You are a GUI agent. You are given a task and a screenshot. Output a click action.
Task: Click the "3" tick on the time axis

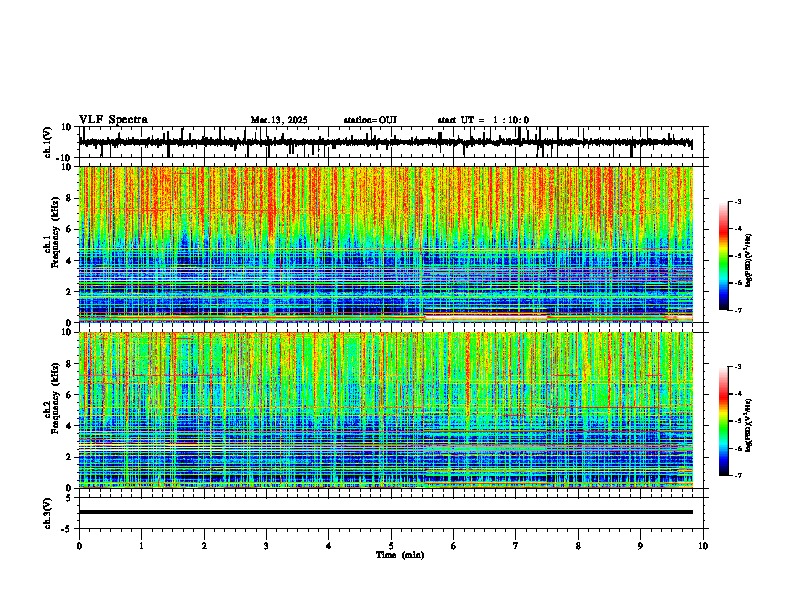[266, 546]
